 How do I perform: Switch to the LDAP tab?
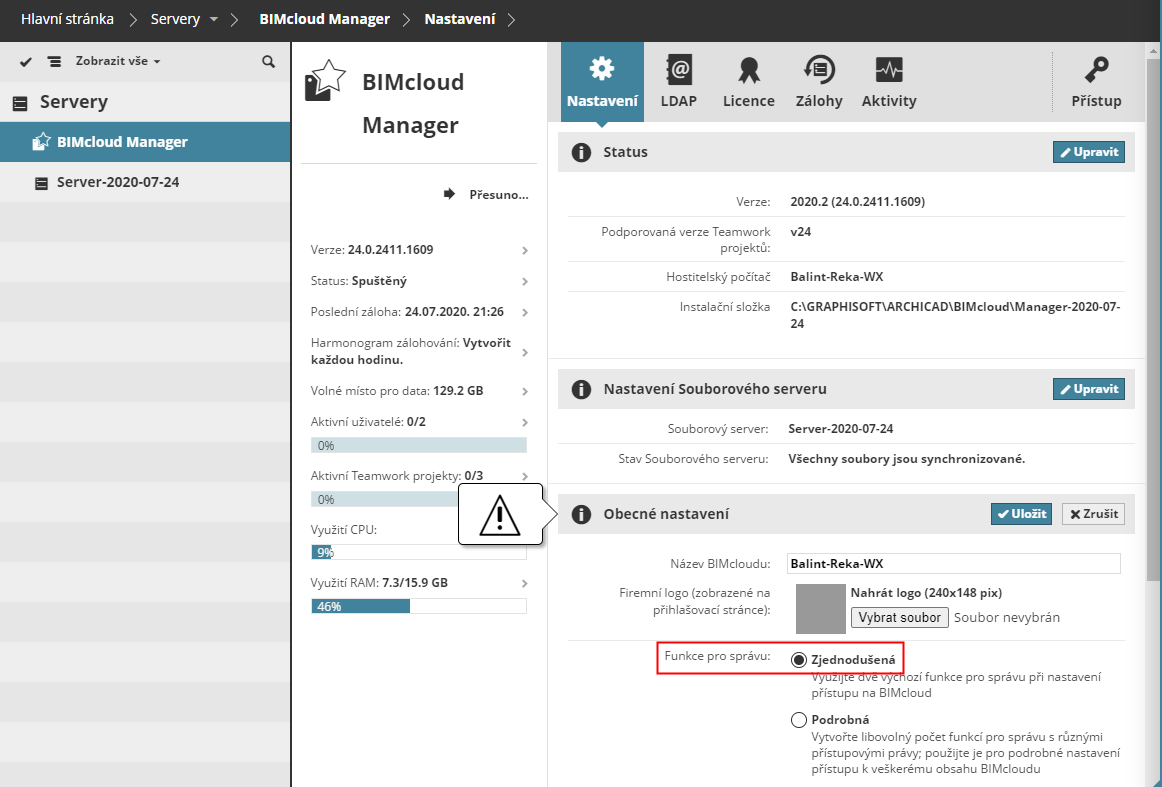tap(679, 82)
